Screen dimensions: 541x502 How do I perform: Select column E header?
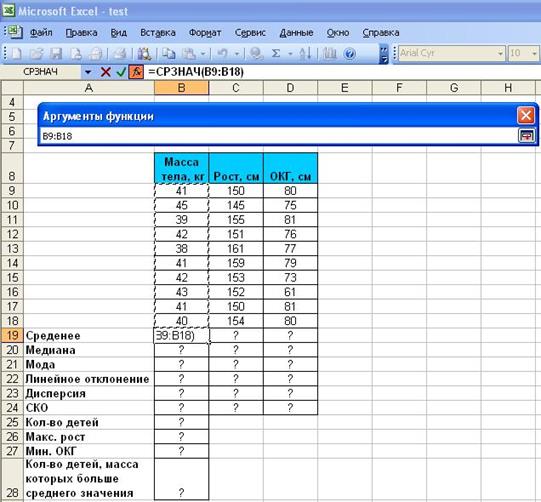click(x=345, y=88)
